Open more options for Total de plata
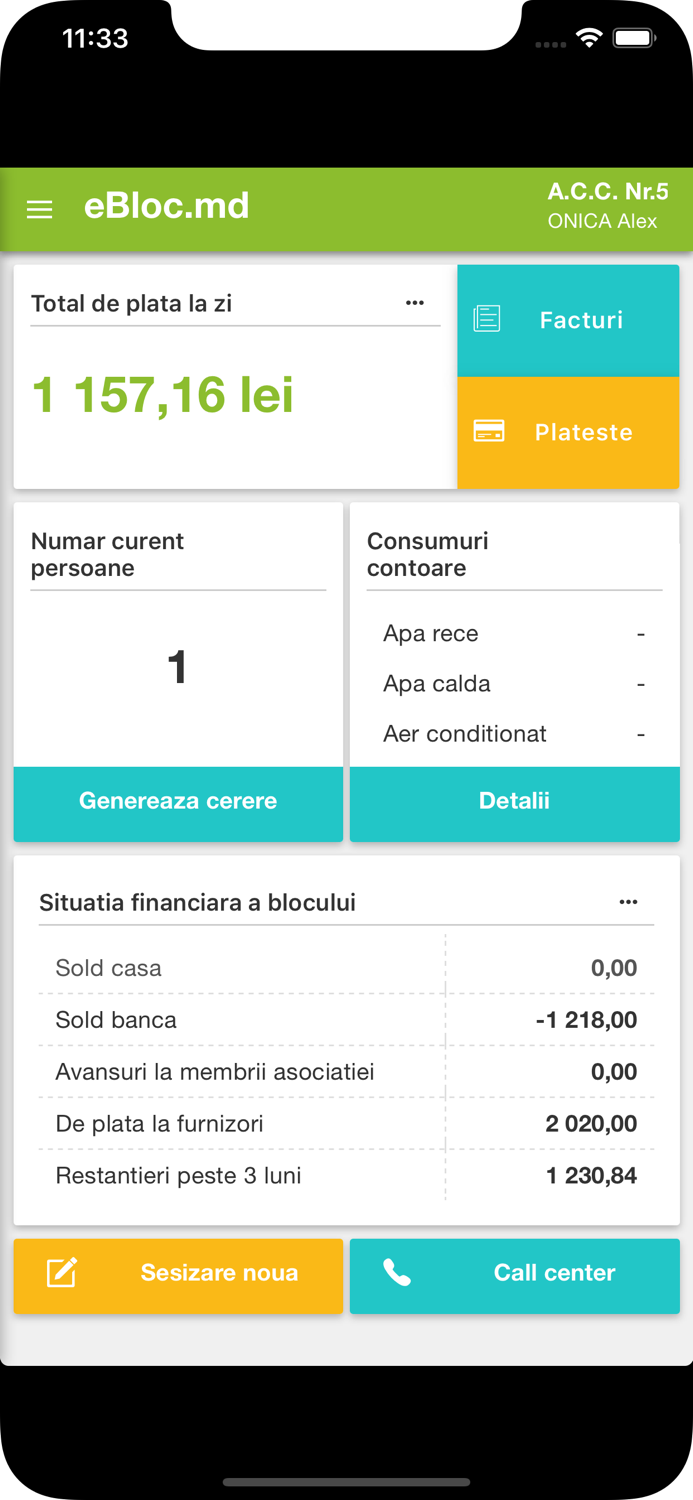 [x=415, y=303]
